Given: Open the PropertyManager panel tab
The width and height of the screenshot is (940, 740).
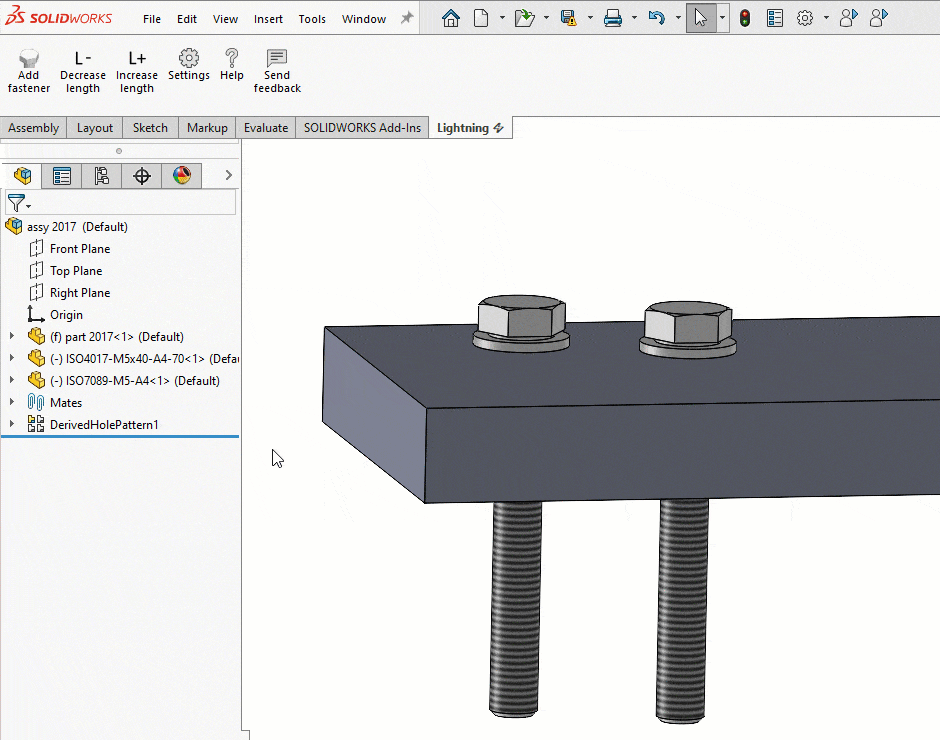Looking at the screenshot, I should click(x=62, y=176).
